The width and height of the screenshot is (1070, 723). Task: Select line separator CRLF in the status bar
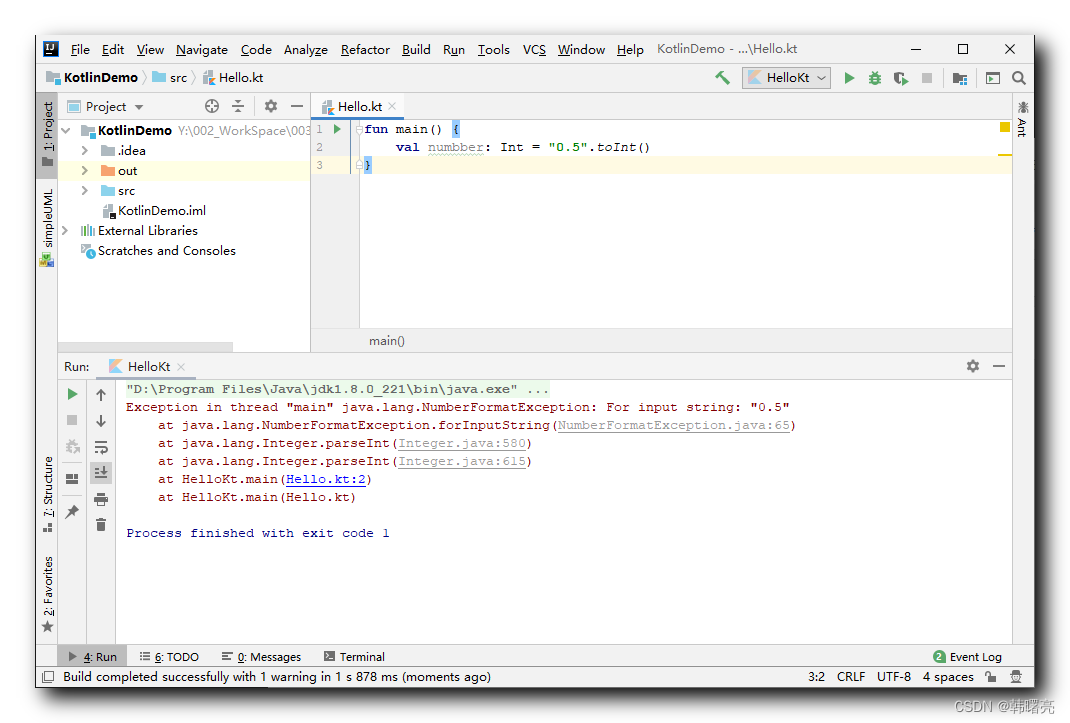point(850,677)
